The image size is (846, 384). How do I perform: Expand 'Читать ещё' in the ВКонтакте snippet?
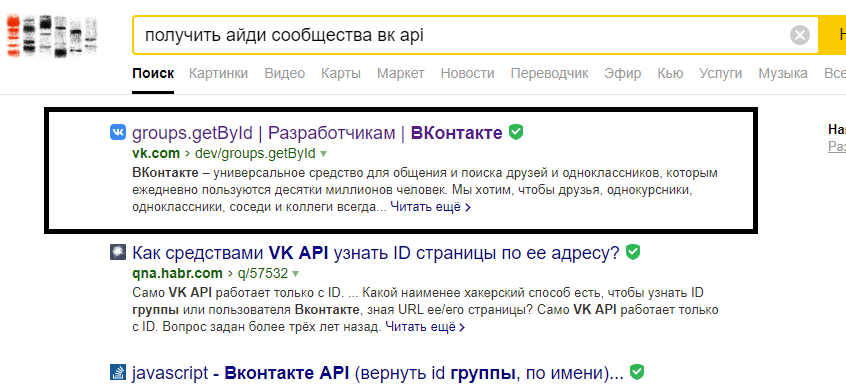[431, 207]
